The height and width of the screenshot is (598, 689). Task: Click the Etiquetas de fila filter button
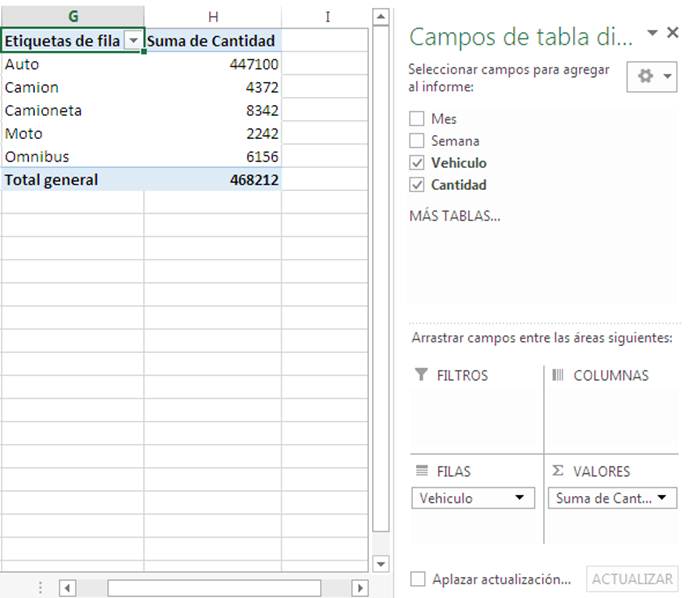[134, 41]
